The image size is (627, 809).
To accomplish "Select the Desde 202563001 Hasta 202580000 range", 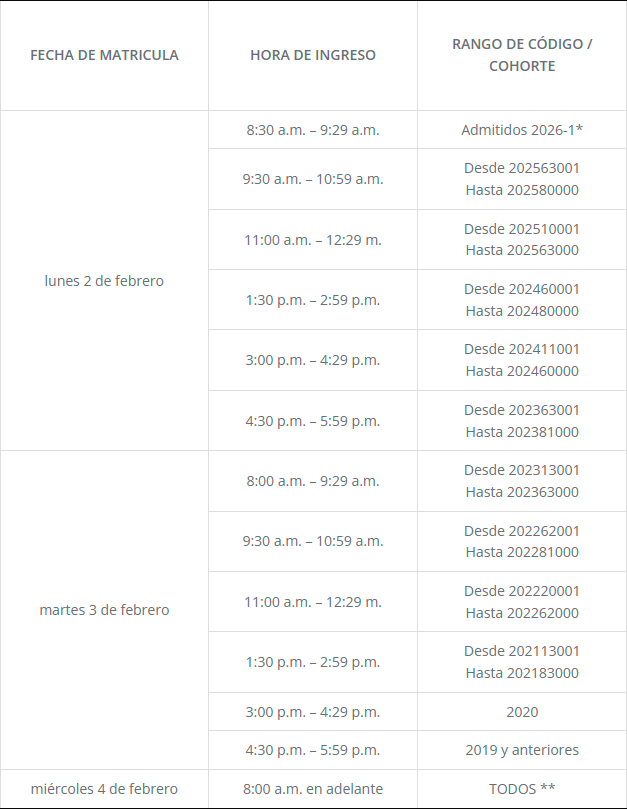I will (x=522, y=179).
